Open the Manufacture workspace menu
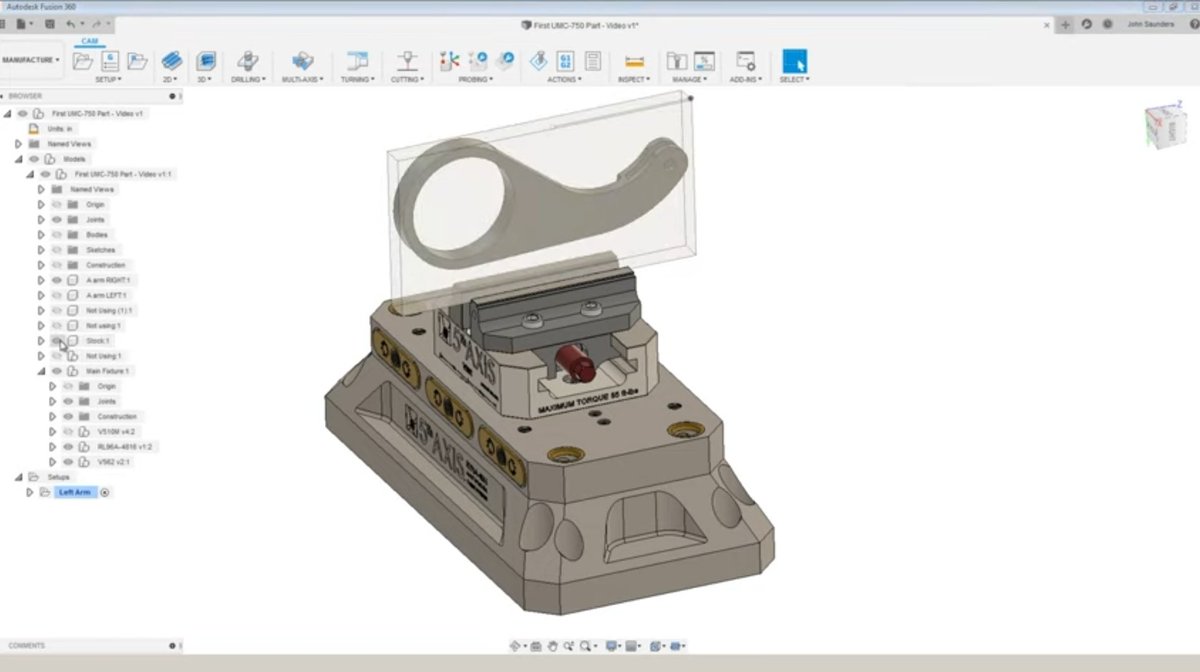The height and width of the screenshot is (672, 1200). pos(30,57)
